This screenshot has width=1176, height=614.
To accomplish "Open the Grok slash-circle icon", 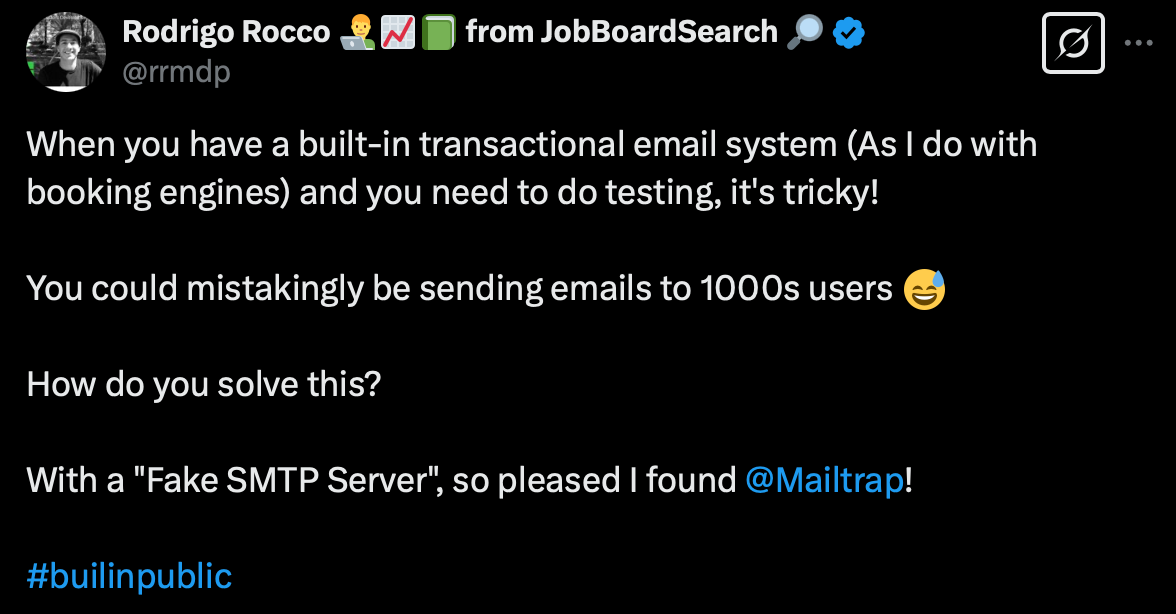I will point(1073,43).
